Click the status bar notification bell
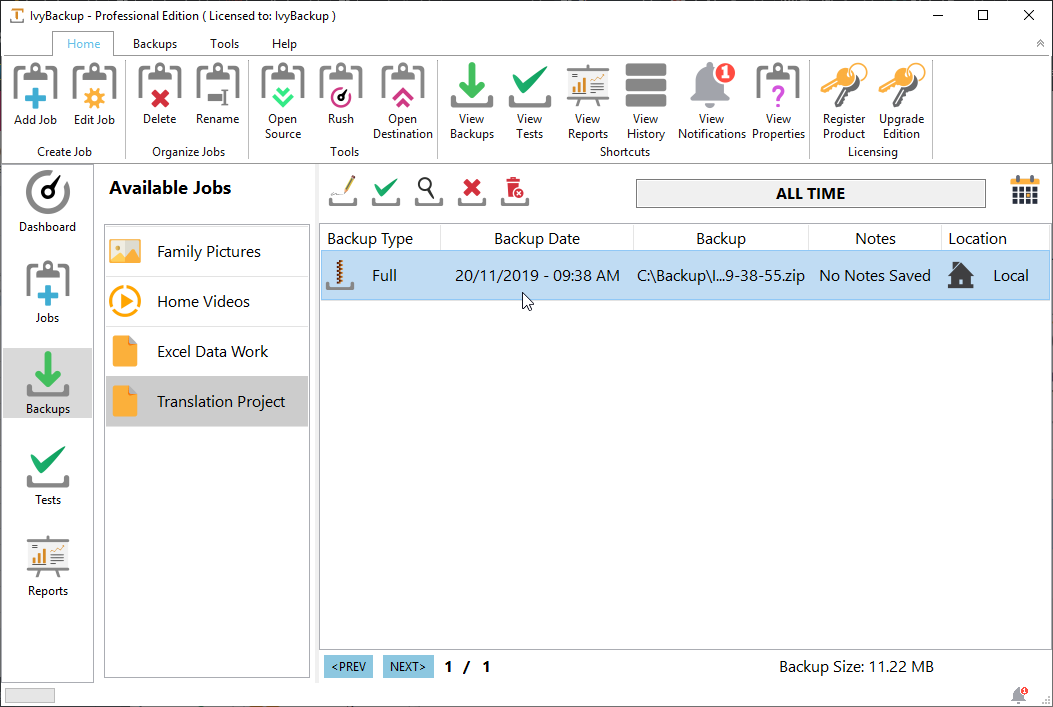 click(x=1019, y=694)
